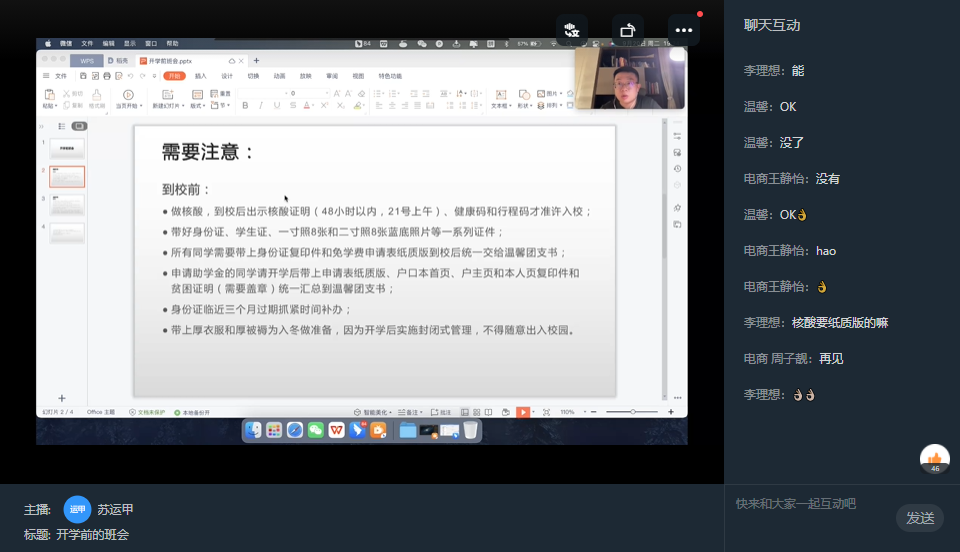Screen dimensions: 960x552
Task: Toggle superscript formatting
Action: tap(324, 105)
